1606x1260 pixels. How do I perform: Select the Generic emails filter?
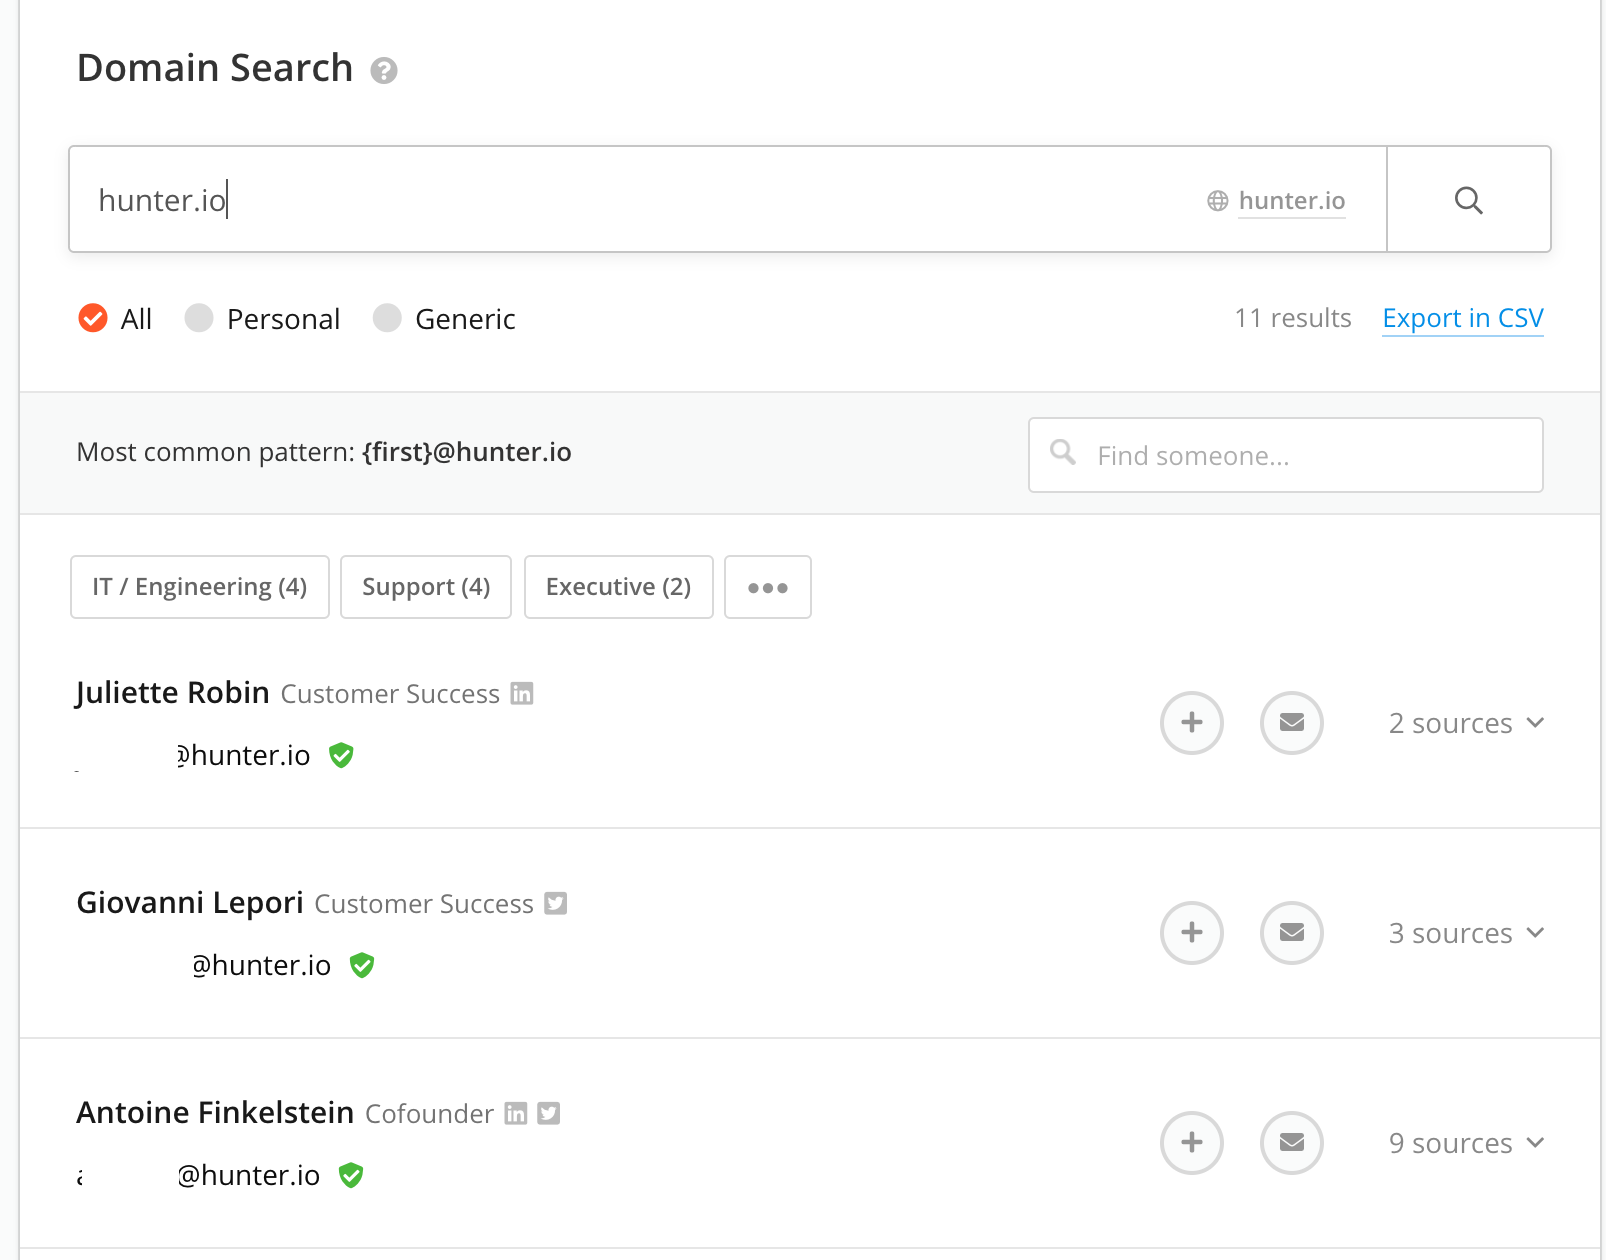click(x=387, y=318)
